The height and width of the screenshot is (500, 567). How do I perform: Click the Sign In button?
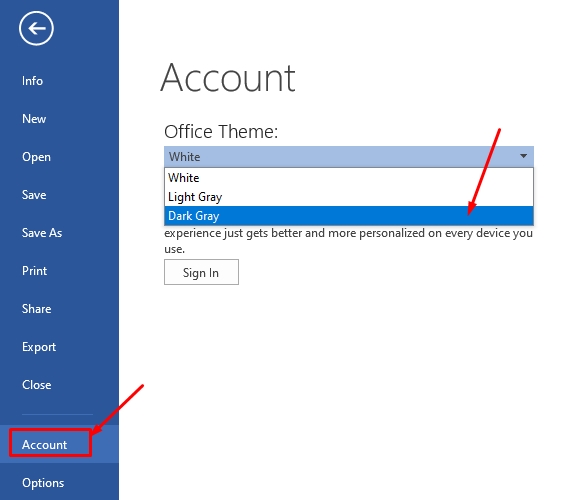201,272
